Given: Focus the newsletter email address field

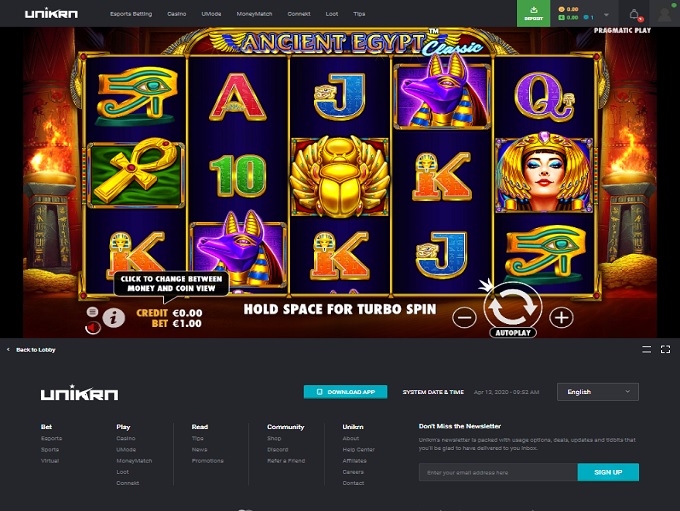Looking at the screenshot, I should point(498,472).
